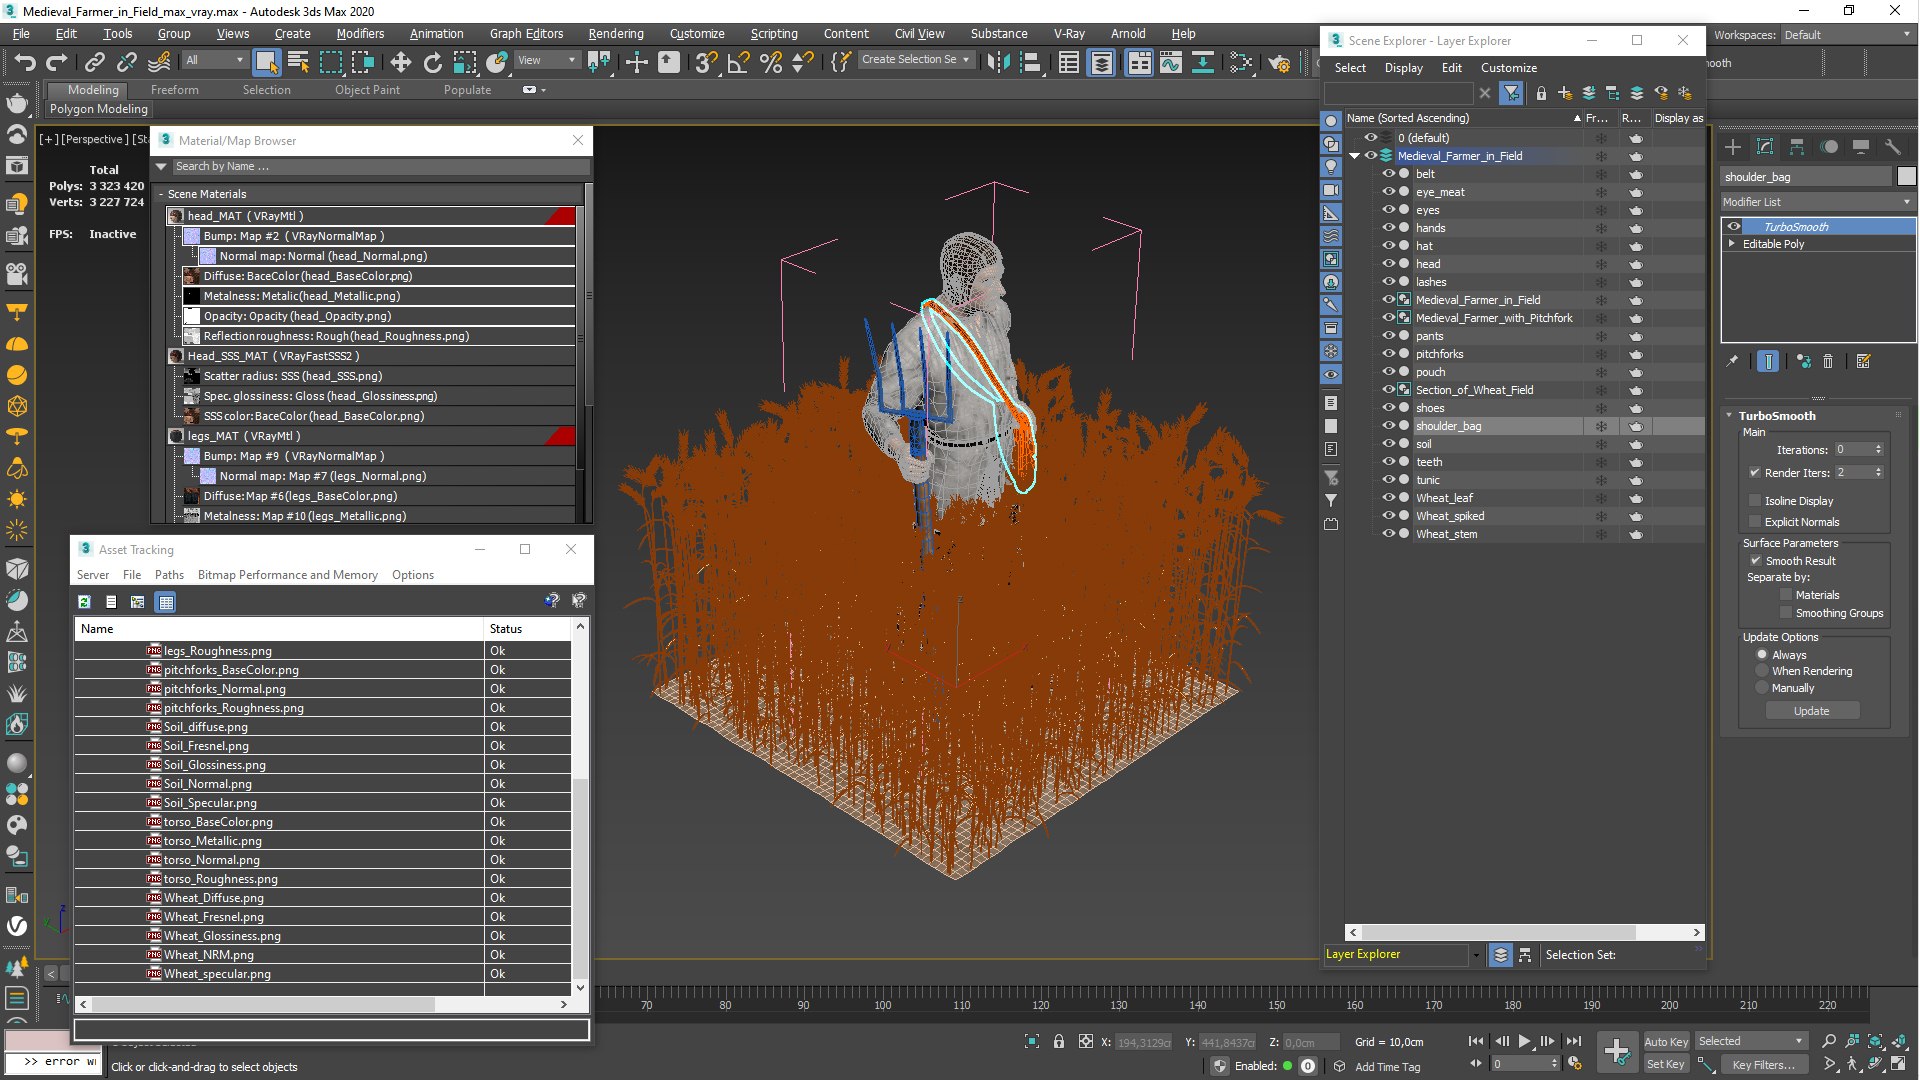Click the shoulder_bag object color swatch

[x=1906, y=177]
